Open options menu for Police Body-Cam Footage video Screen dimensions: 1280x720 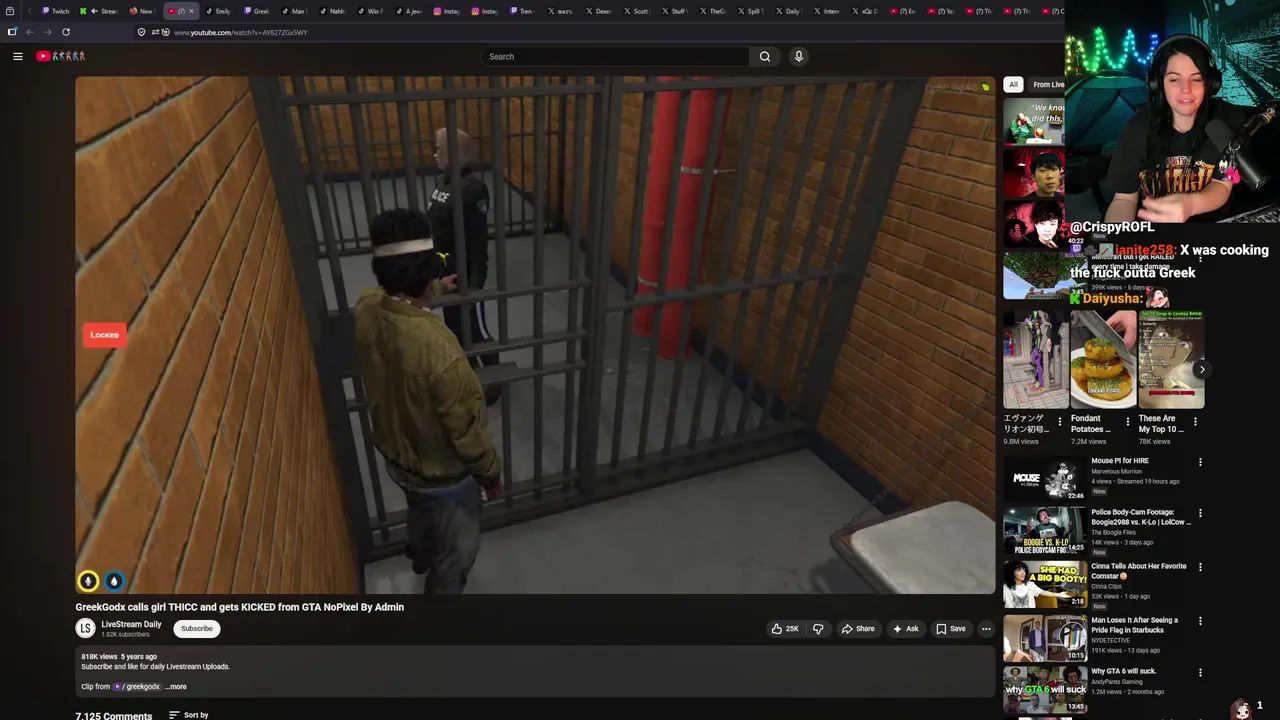pos(1200,513)
